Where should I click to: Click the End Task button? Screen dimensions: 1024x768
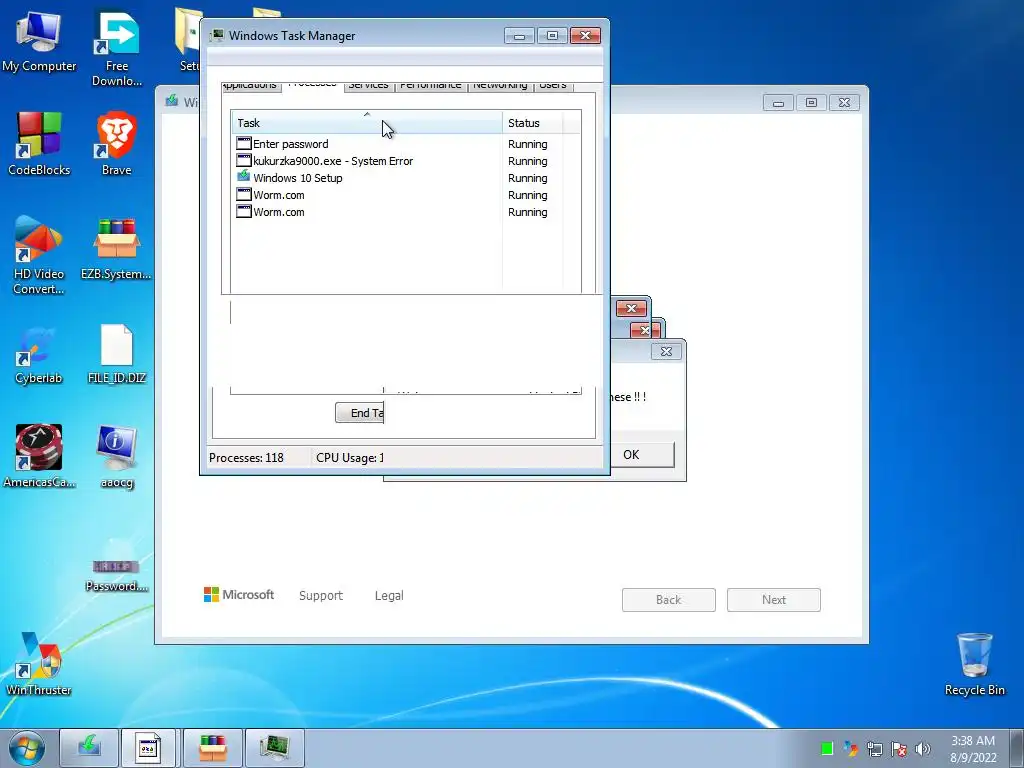360,413
